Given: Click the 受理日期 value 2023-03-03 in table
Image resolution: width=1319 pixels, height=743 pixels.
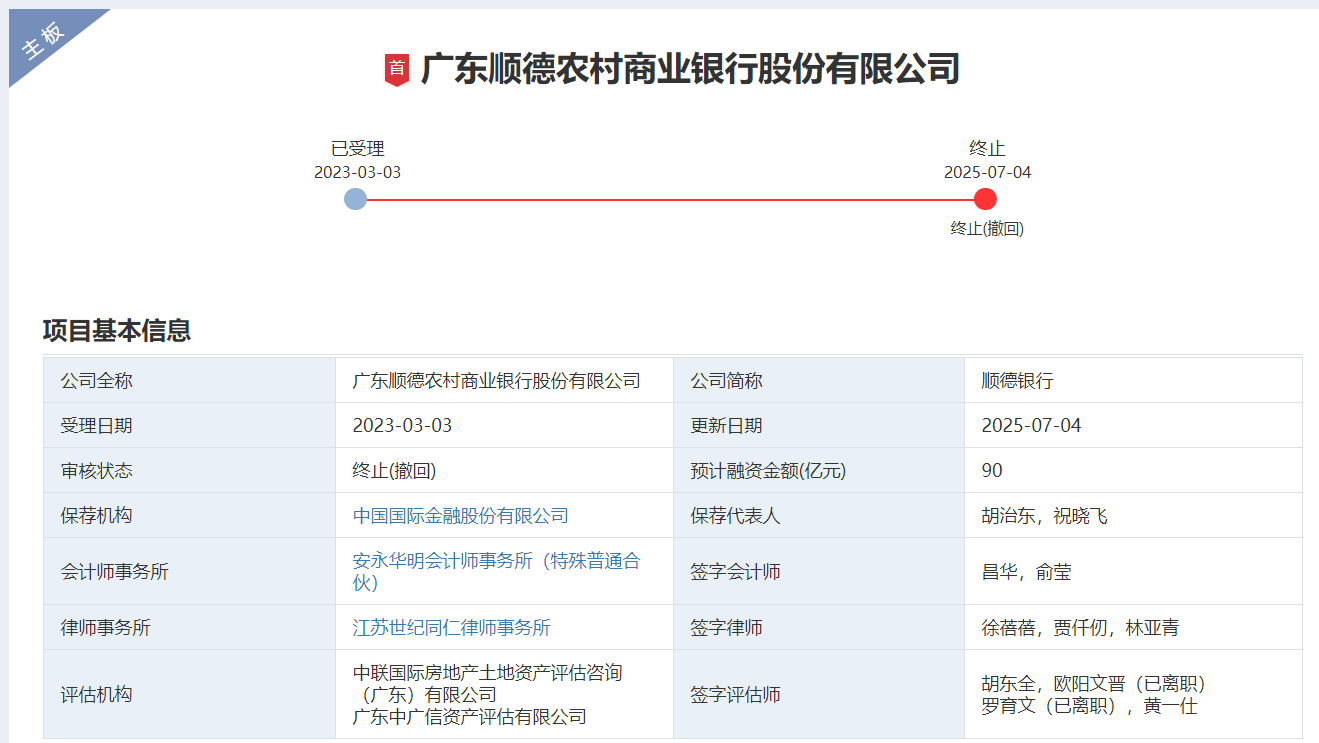Looking at the screenshot, I should pyautogui.click(x=402, y=426).
